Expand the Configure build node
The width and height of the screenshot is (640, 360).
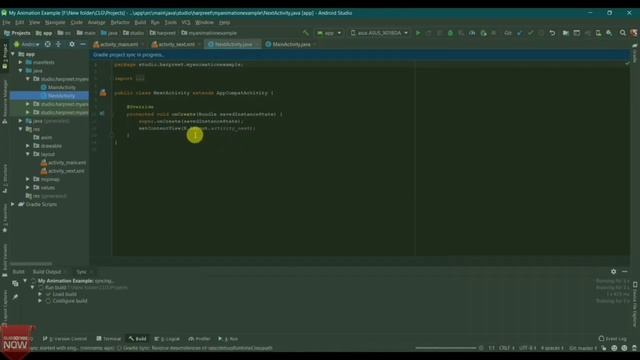(x=40, y=301)
